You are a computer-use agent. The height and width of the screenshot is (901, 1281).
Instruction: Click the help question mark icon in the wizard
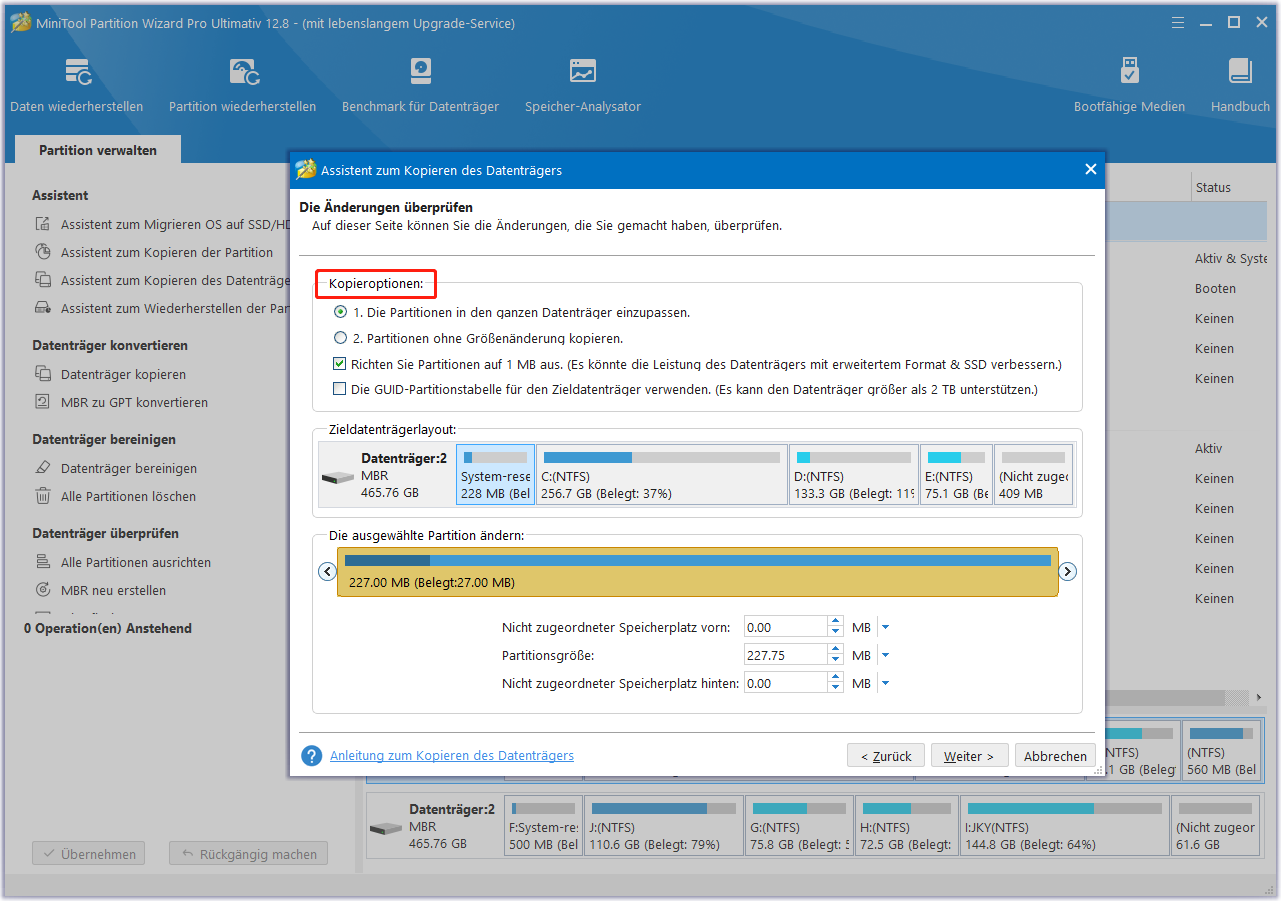click(312, 756)
